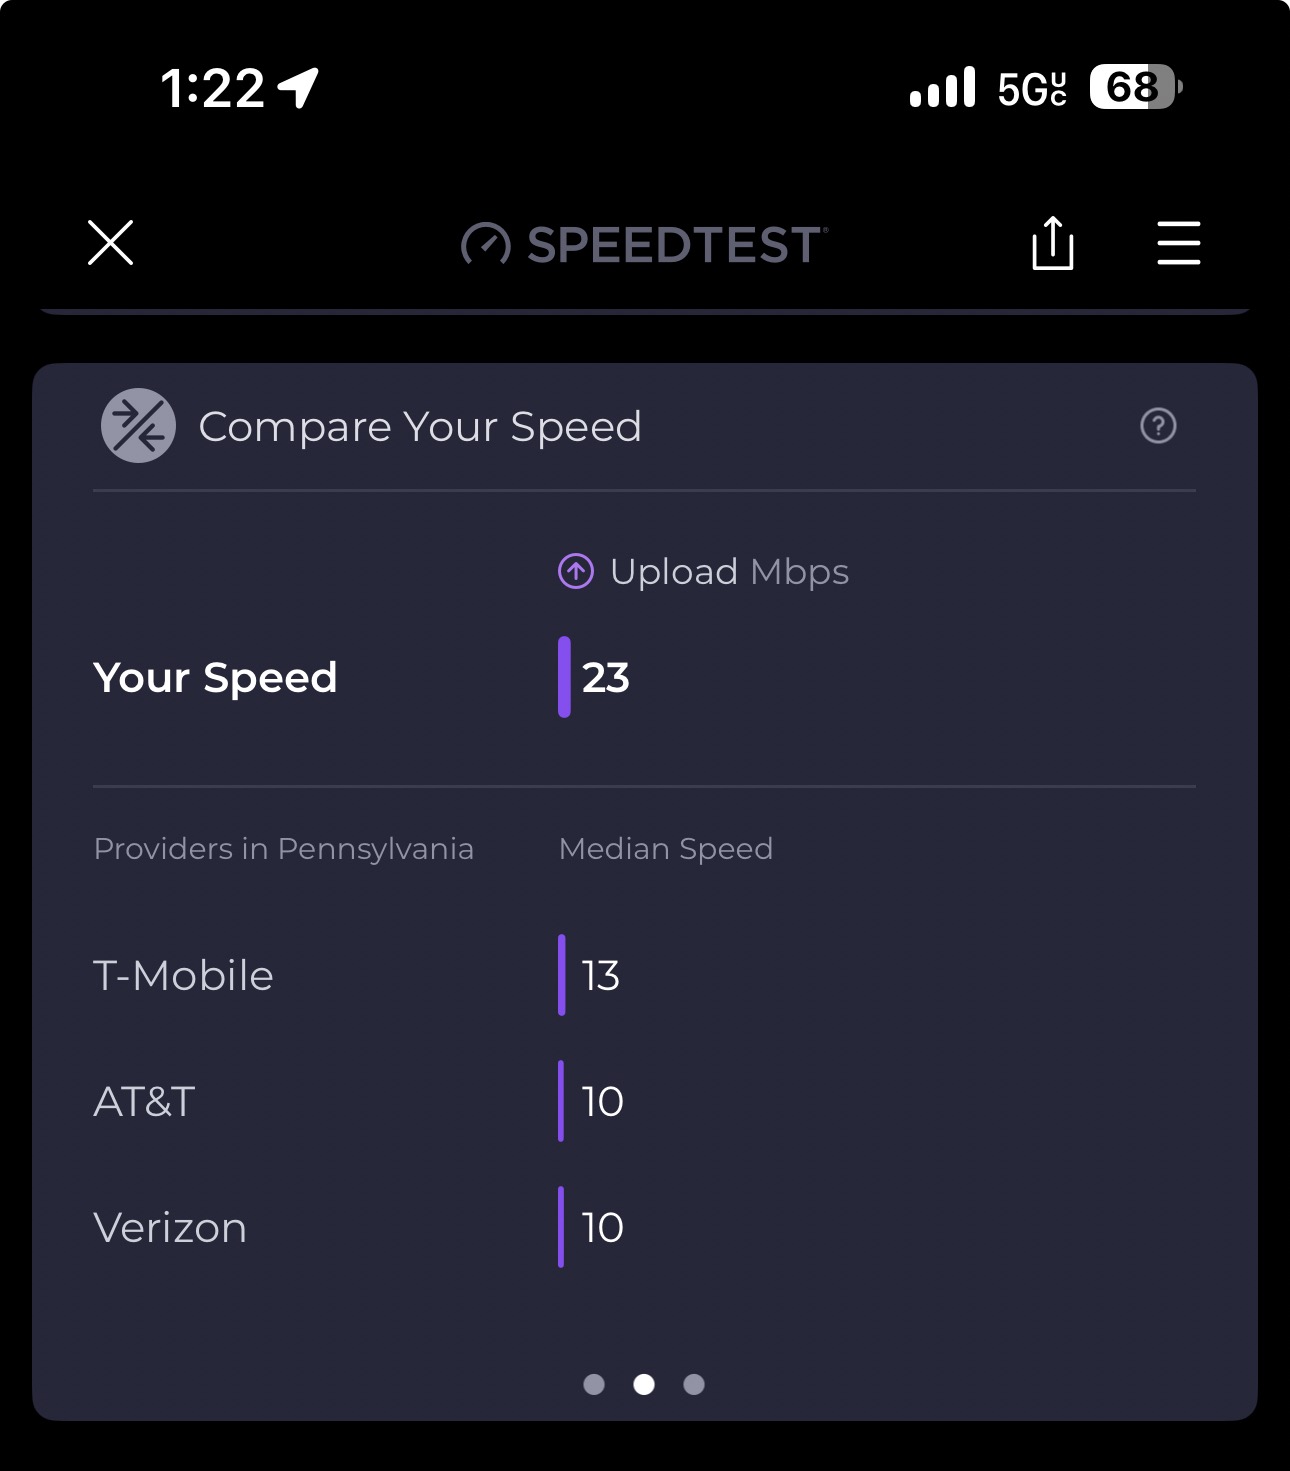Tap the Speedtest gauge logo
The image size is (1290, 1471).
coord(486,245)
